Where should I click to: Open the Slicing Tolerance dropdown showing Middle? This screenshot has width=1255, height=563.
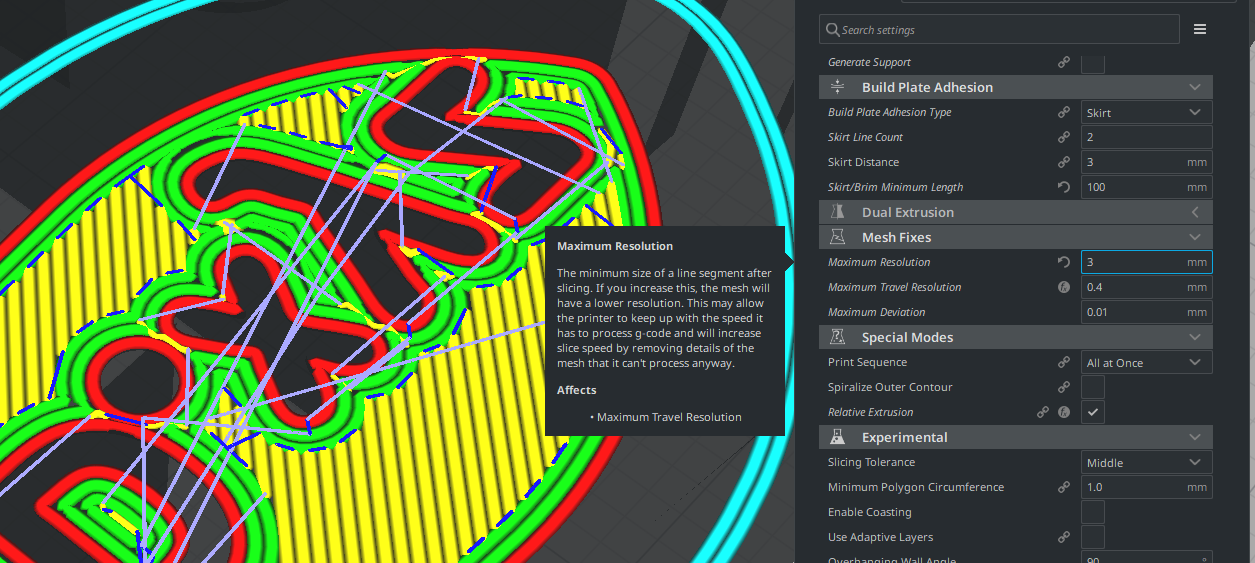(x=1147, y=462)
